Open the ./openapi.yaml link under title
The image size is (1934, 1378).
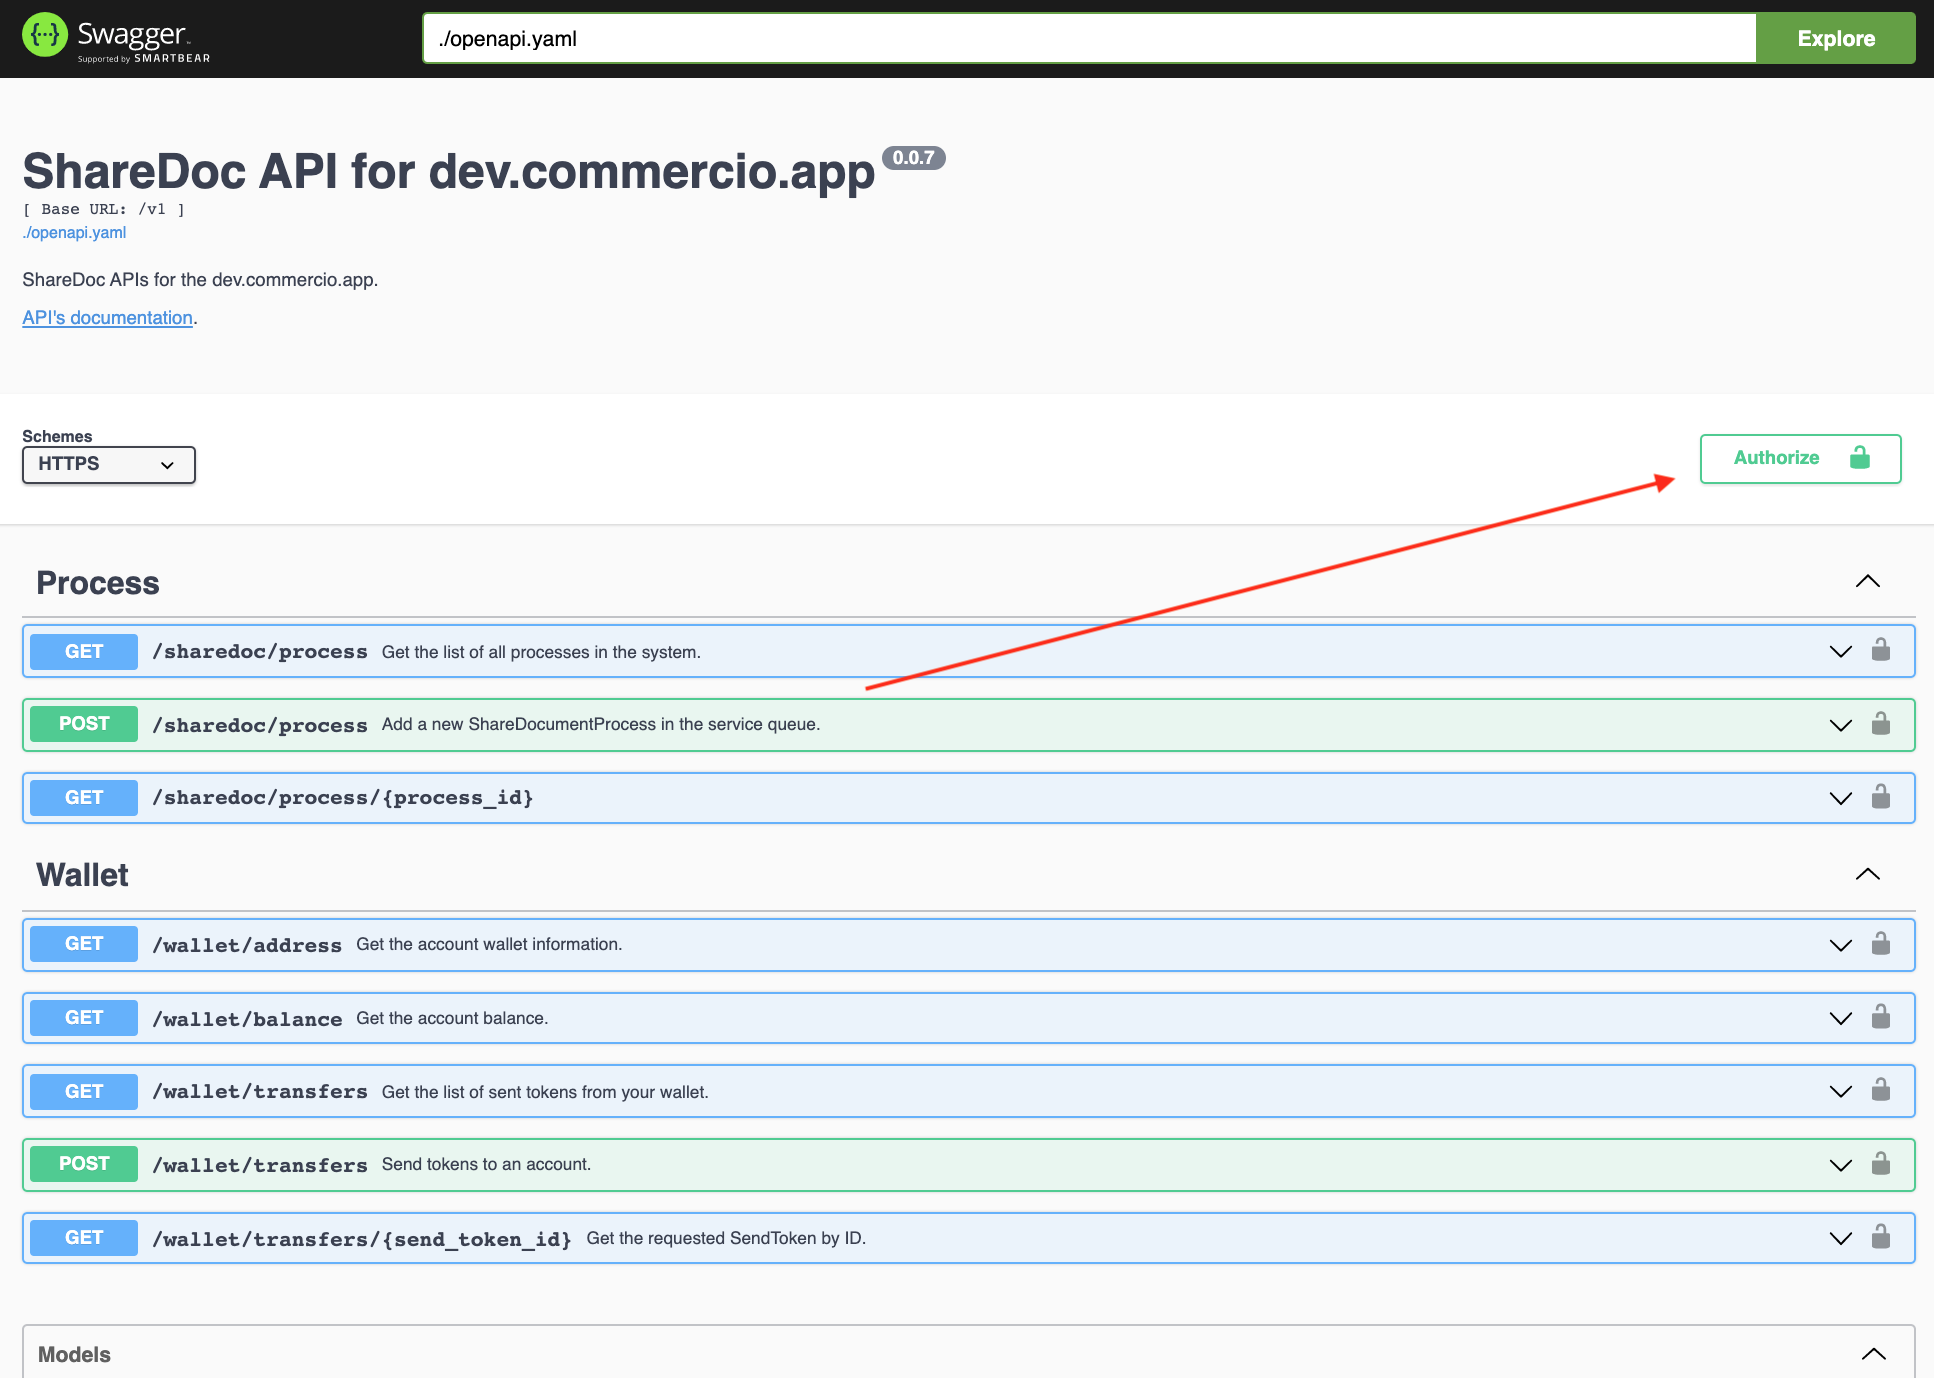(74, 233)
